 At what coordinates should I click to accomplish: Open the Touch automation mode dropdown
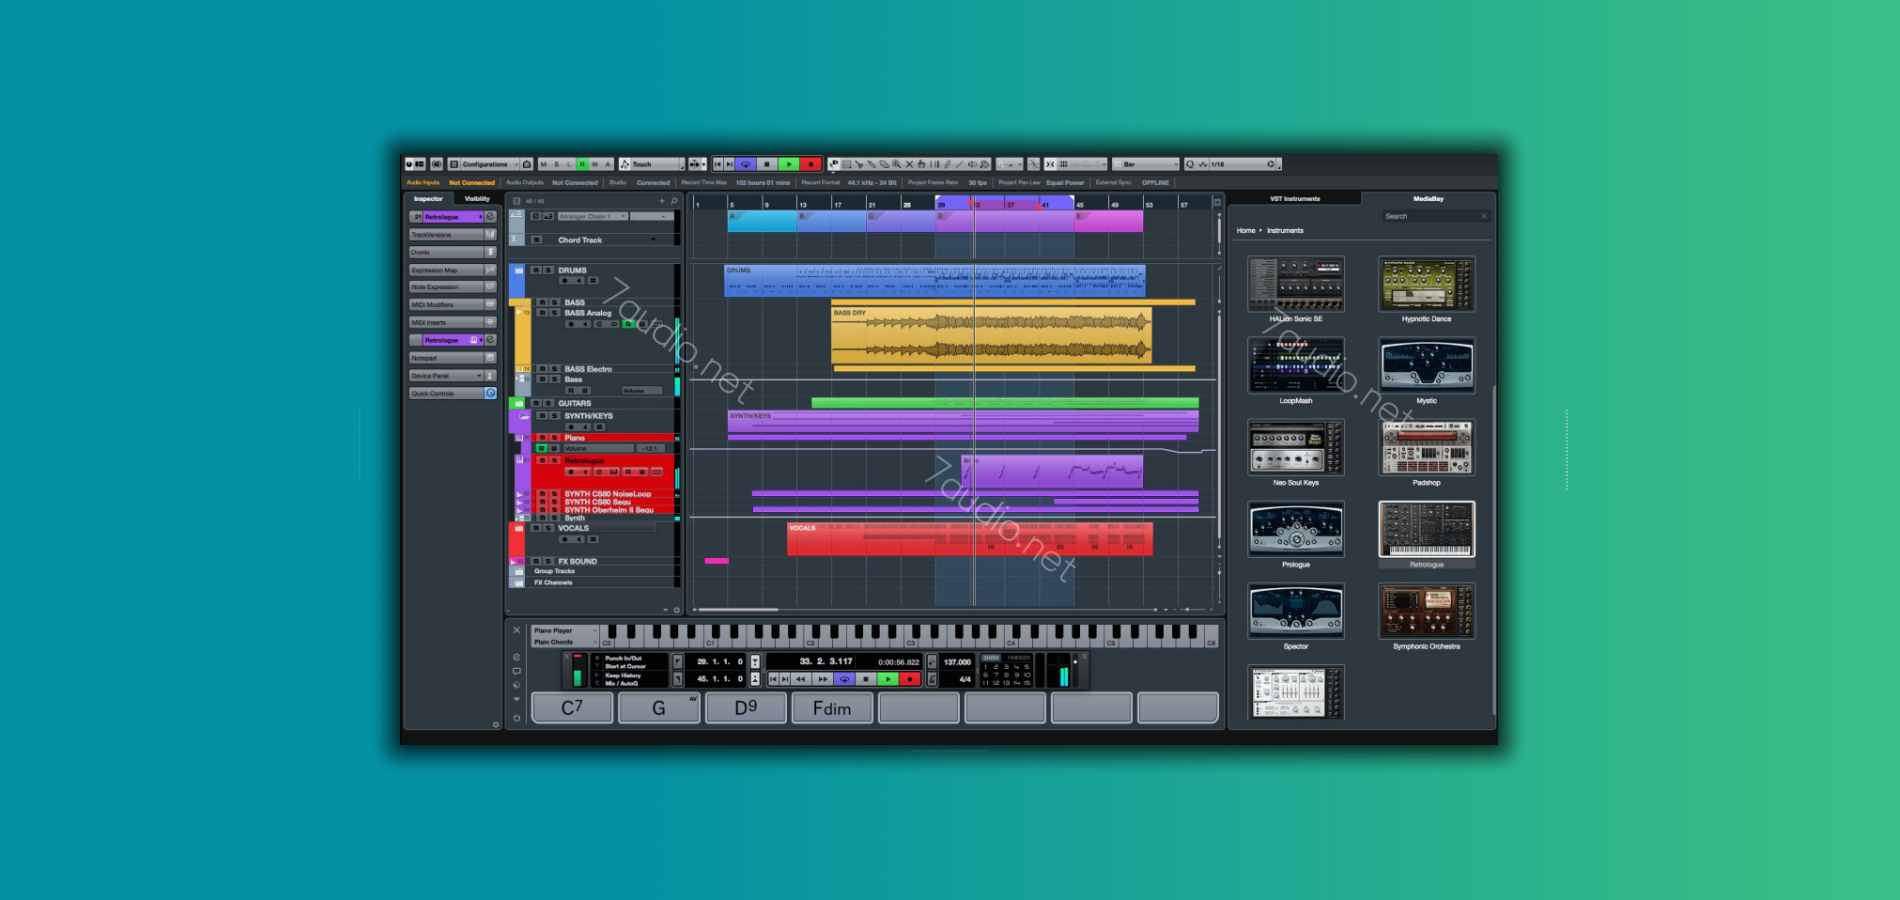pyautogui.click(x=651, y=164)
